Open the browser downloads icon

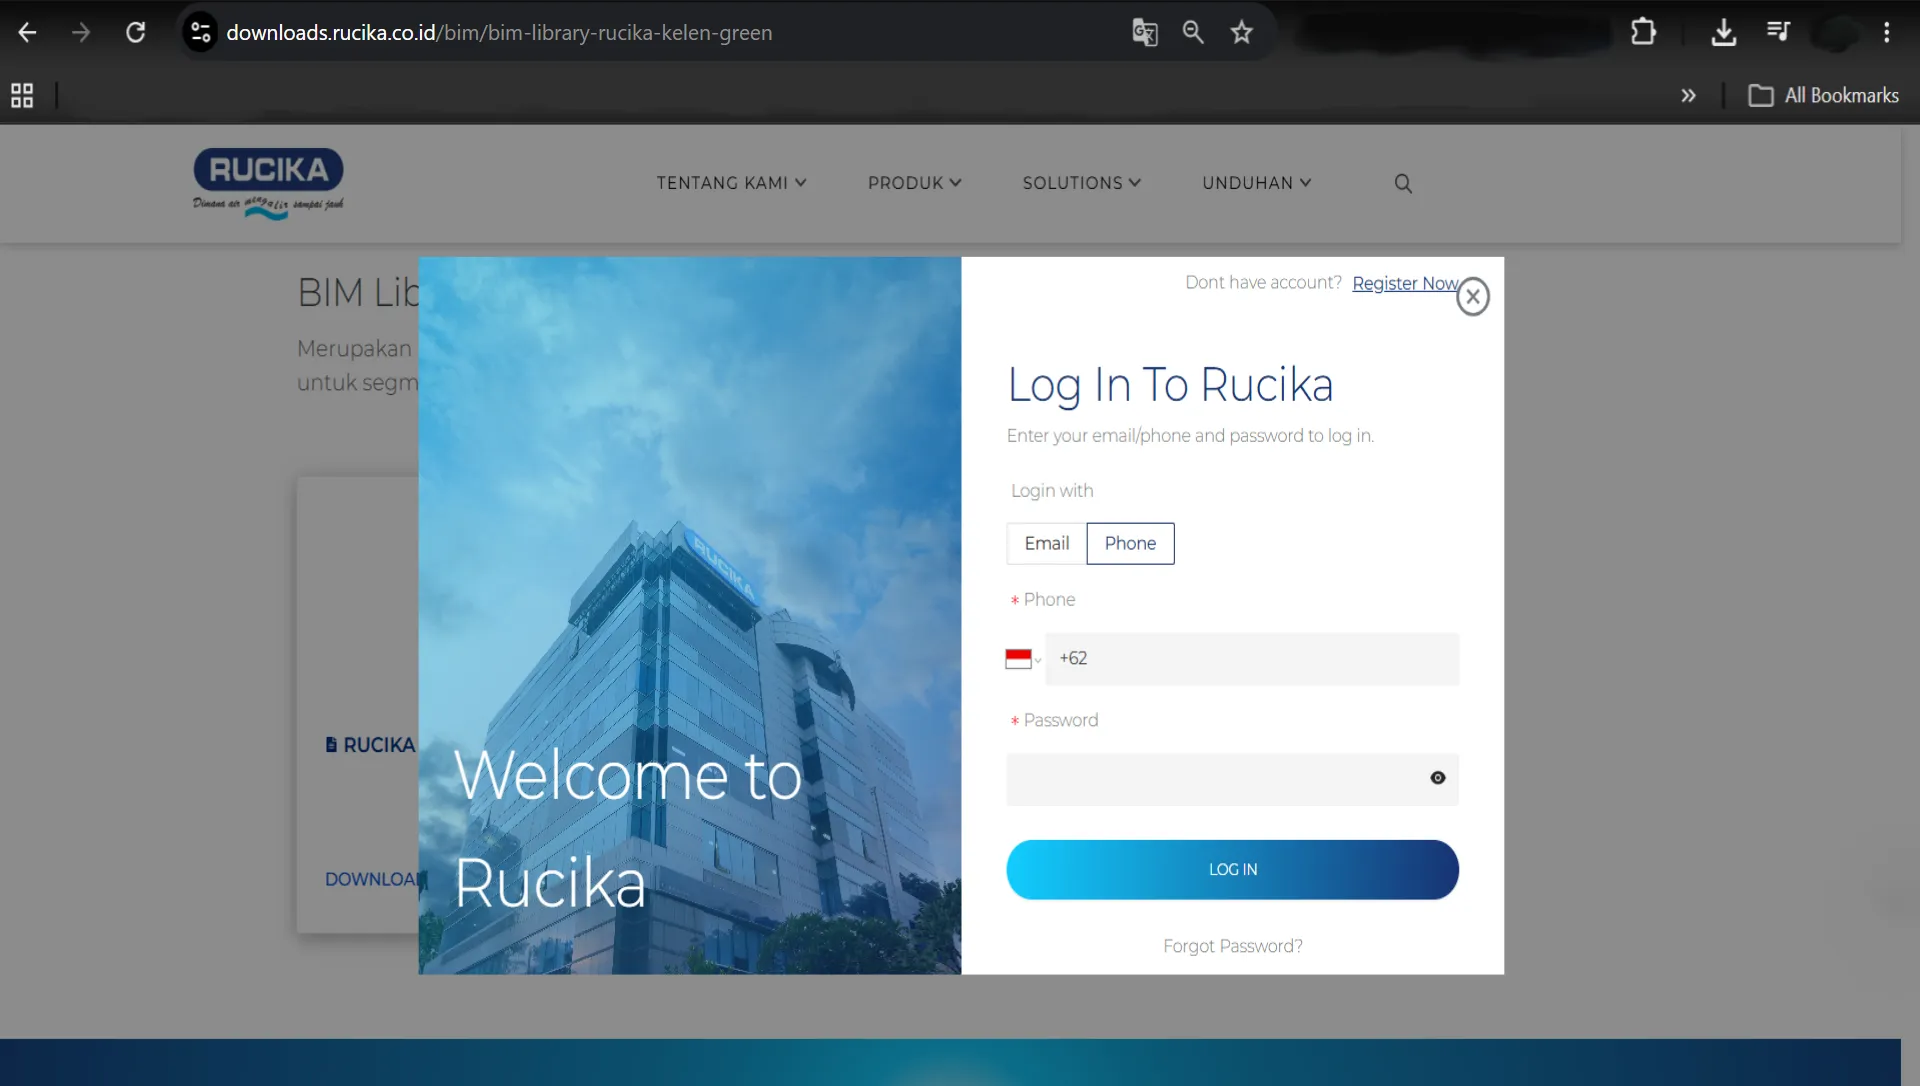coord(1724,32)
